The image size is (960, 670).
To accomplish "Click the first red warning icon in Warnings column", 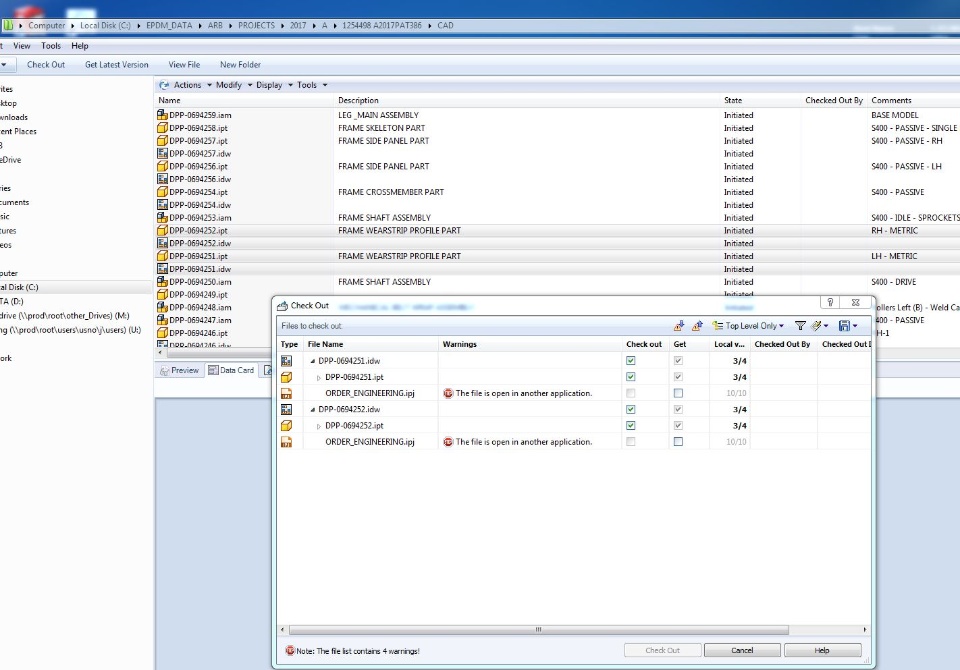I will (x=448, y=393).
